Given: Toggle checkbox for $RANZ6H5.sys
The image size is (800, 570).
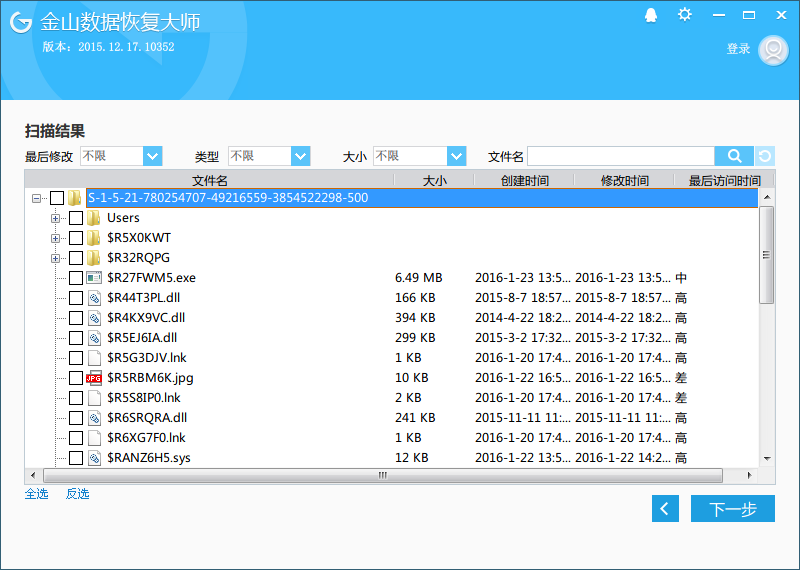Looking at the screenshot, I should (x=76, y=458).
